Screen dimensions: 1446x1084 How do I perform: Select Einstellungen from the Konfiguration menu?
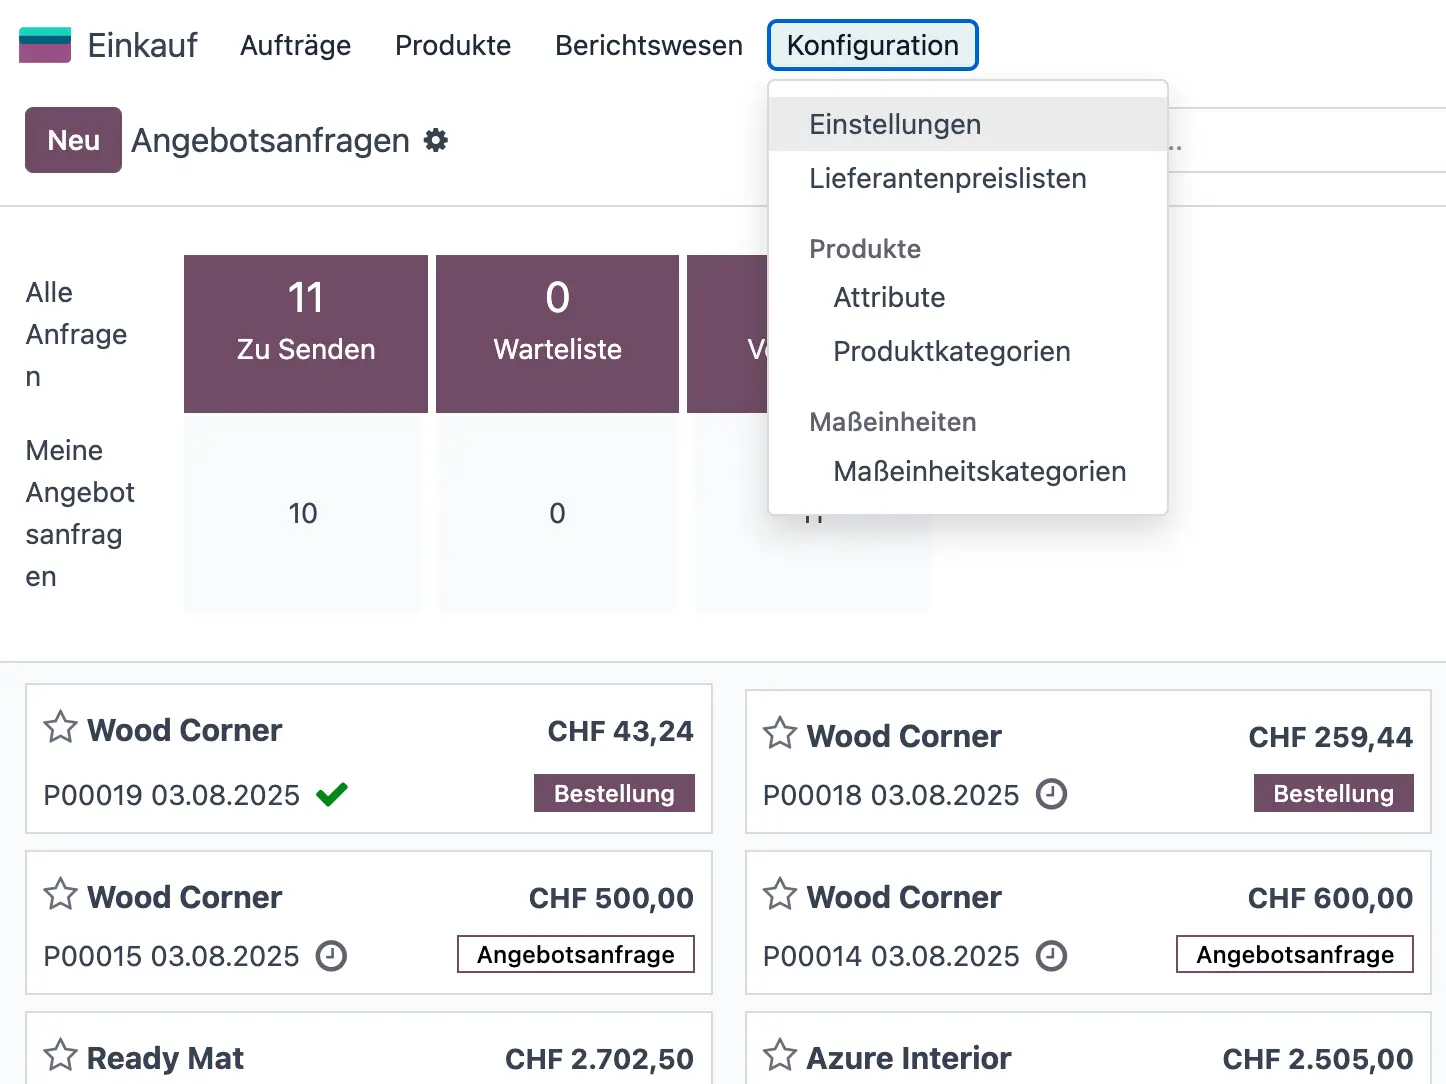894,123
